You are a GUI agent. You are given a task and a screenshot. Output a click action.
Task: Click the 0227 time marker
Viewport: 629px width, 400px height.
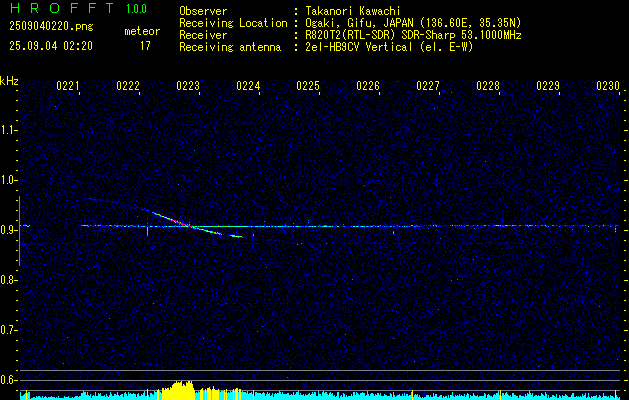pyautogui.click(x=428, y=86)
